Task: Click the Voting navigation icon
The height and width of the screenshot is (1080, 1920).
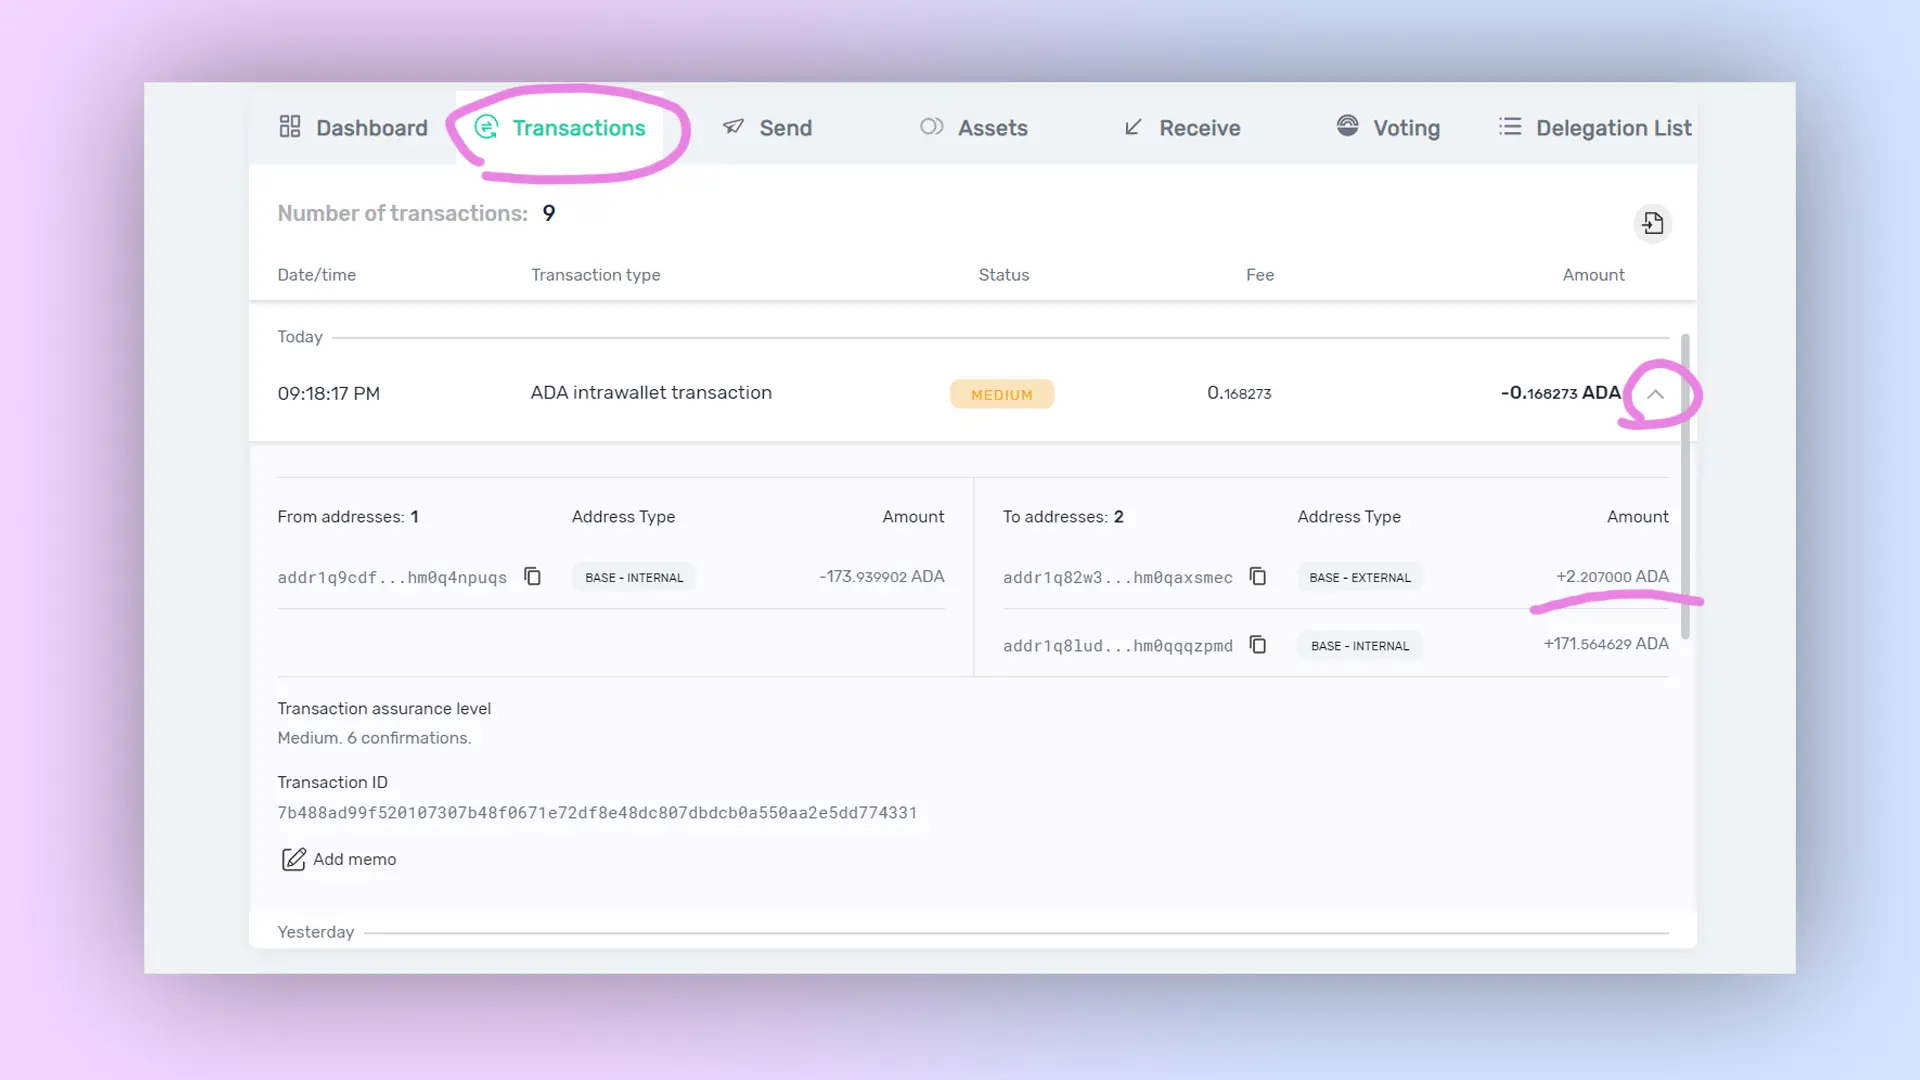Action: pos(1346,127)
